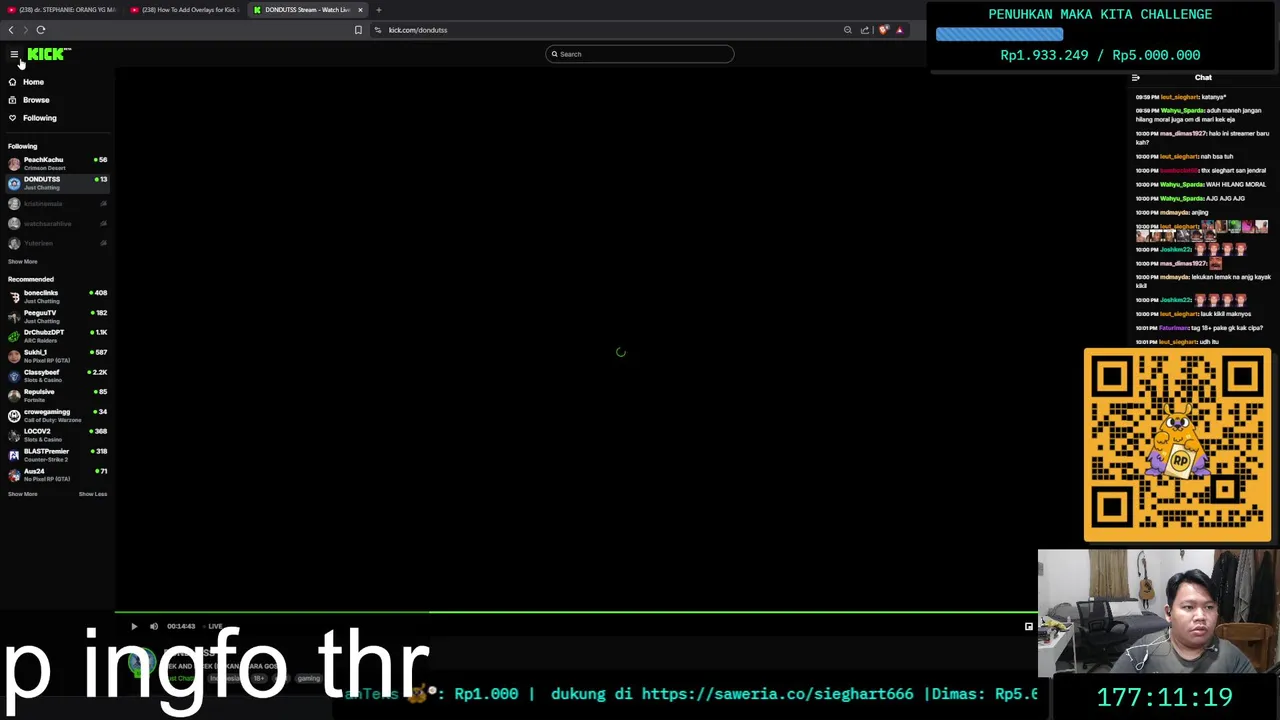This screenshot has width=1280, height=720.
Task: Open offline channel Yuterizen
Action: [x=58, y=243]
